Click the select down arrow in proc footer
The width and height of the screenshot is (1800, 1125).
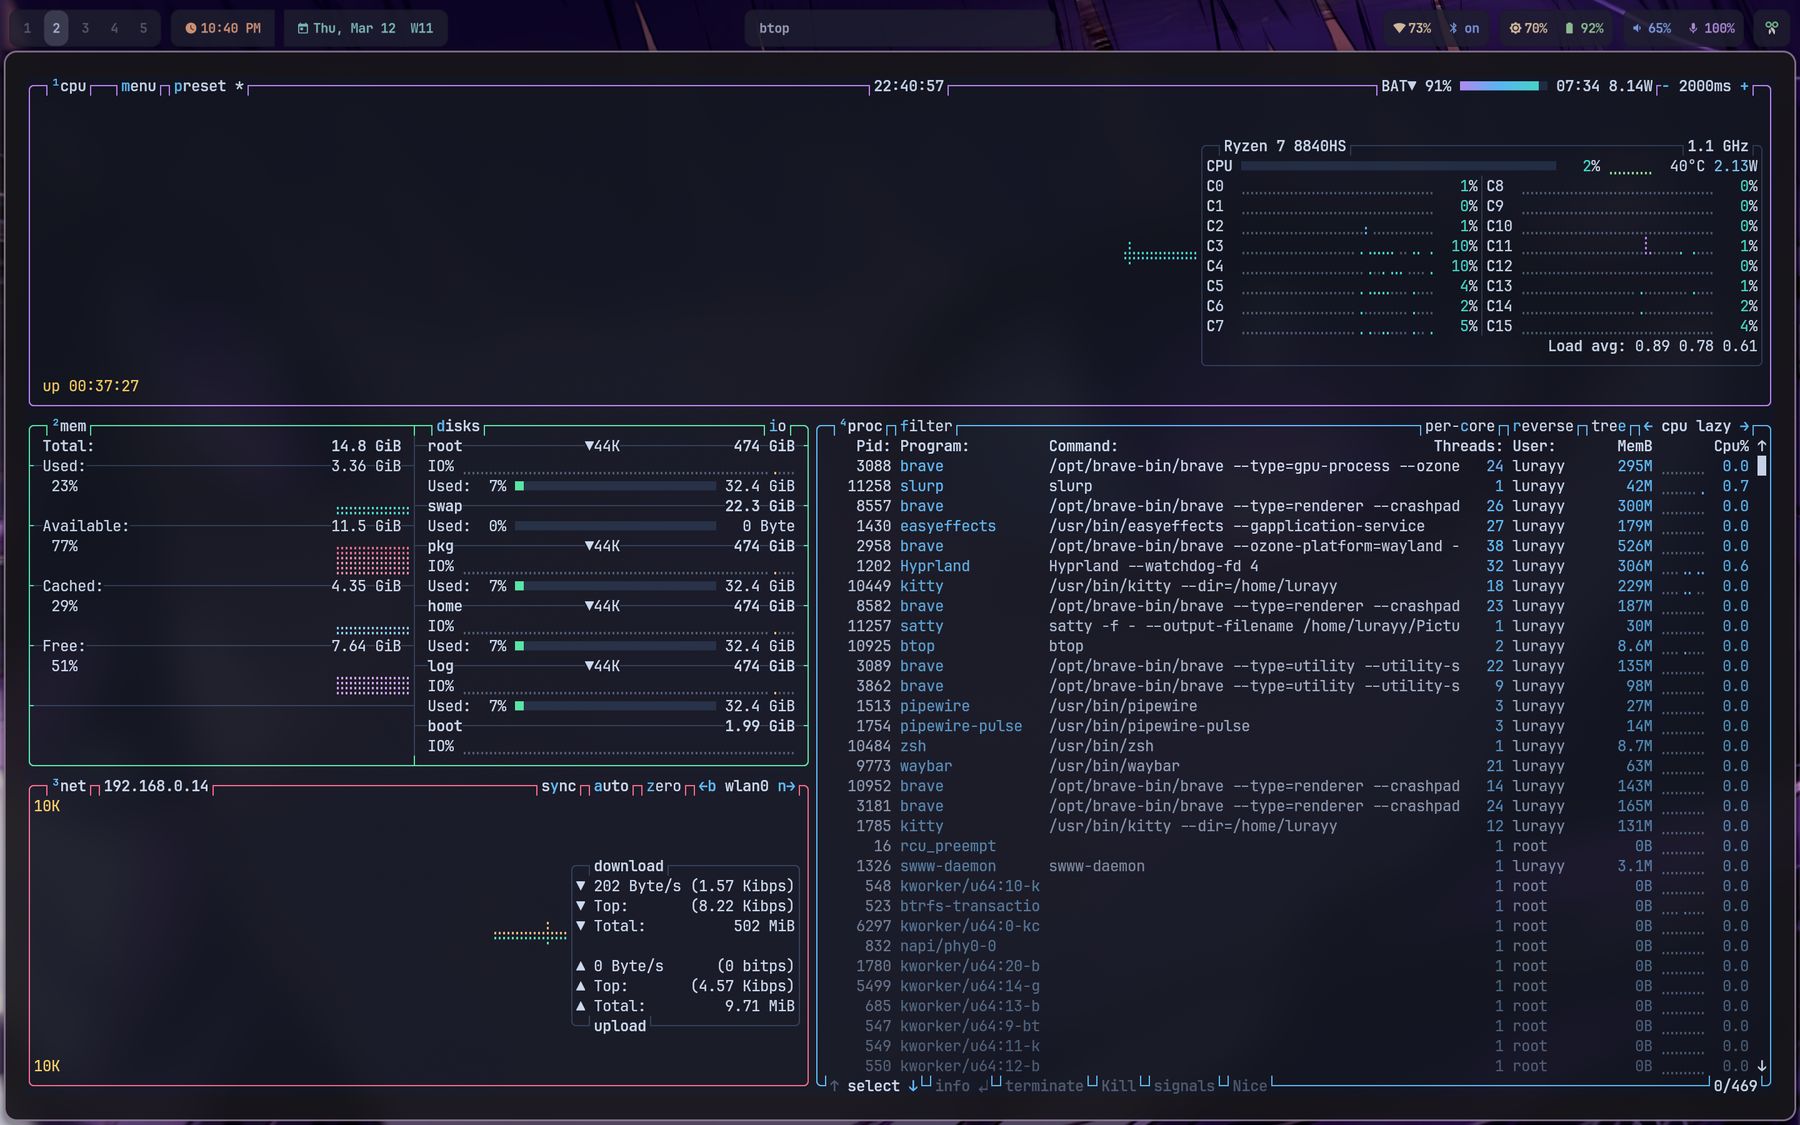click(913, 1086)
